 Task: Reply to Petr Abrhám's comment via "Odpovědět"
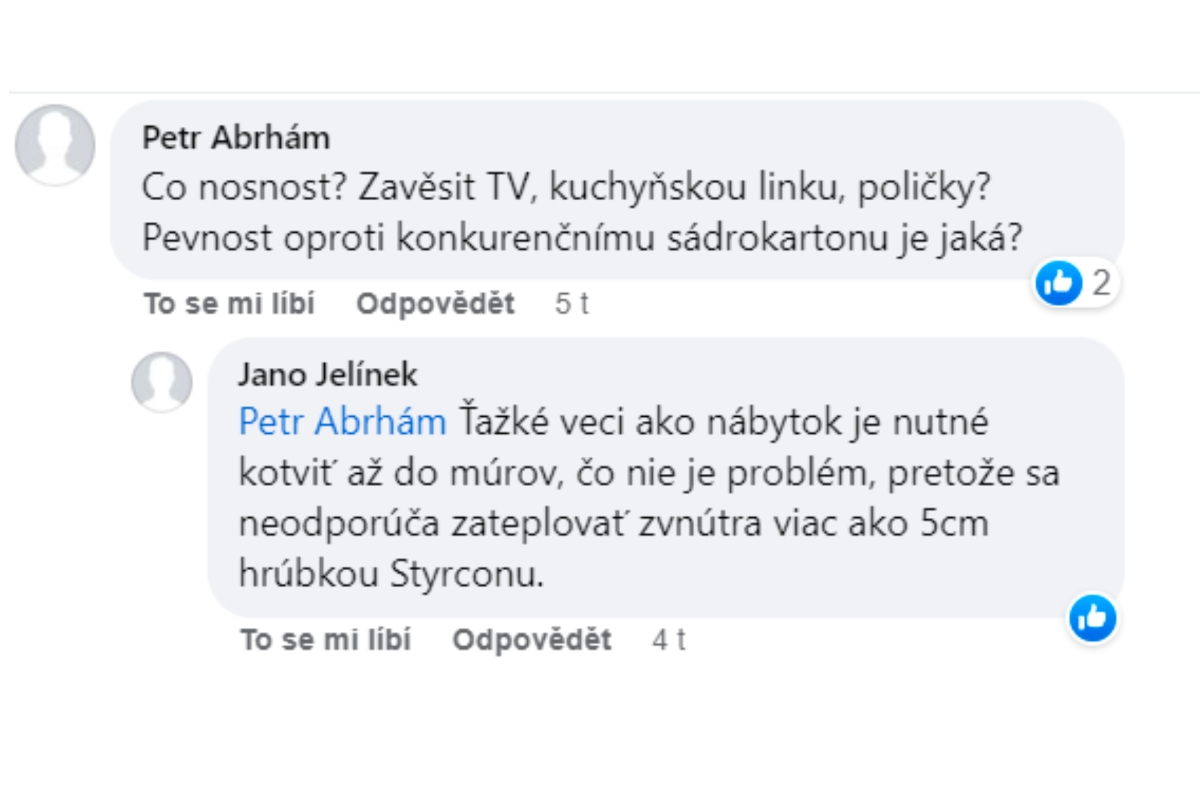pos(435,304)
